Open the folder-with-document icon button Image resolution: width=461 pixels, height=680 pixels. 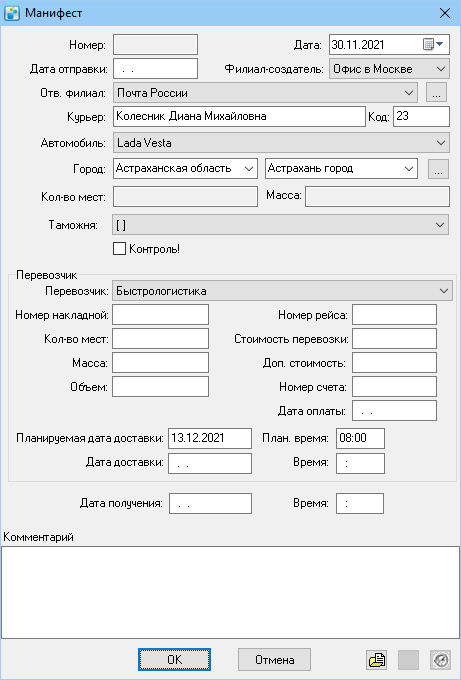(376, 660)
